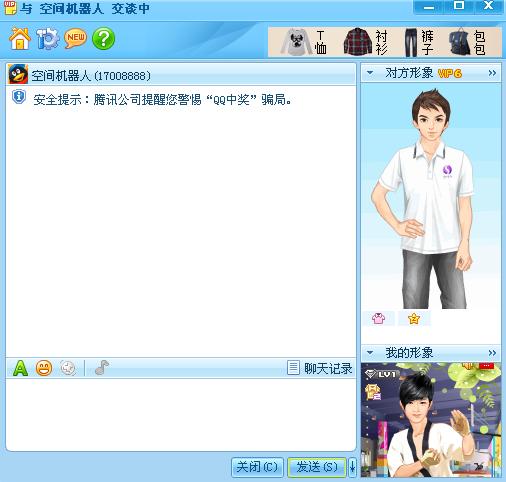Open the gear settings icon
This screenshot has width=506, height=482.
47,39
